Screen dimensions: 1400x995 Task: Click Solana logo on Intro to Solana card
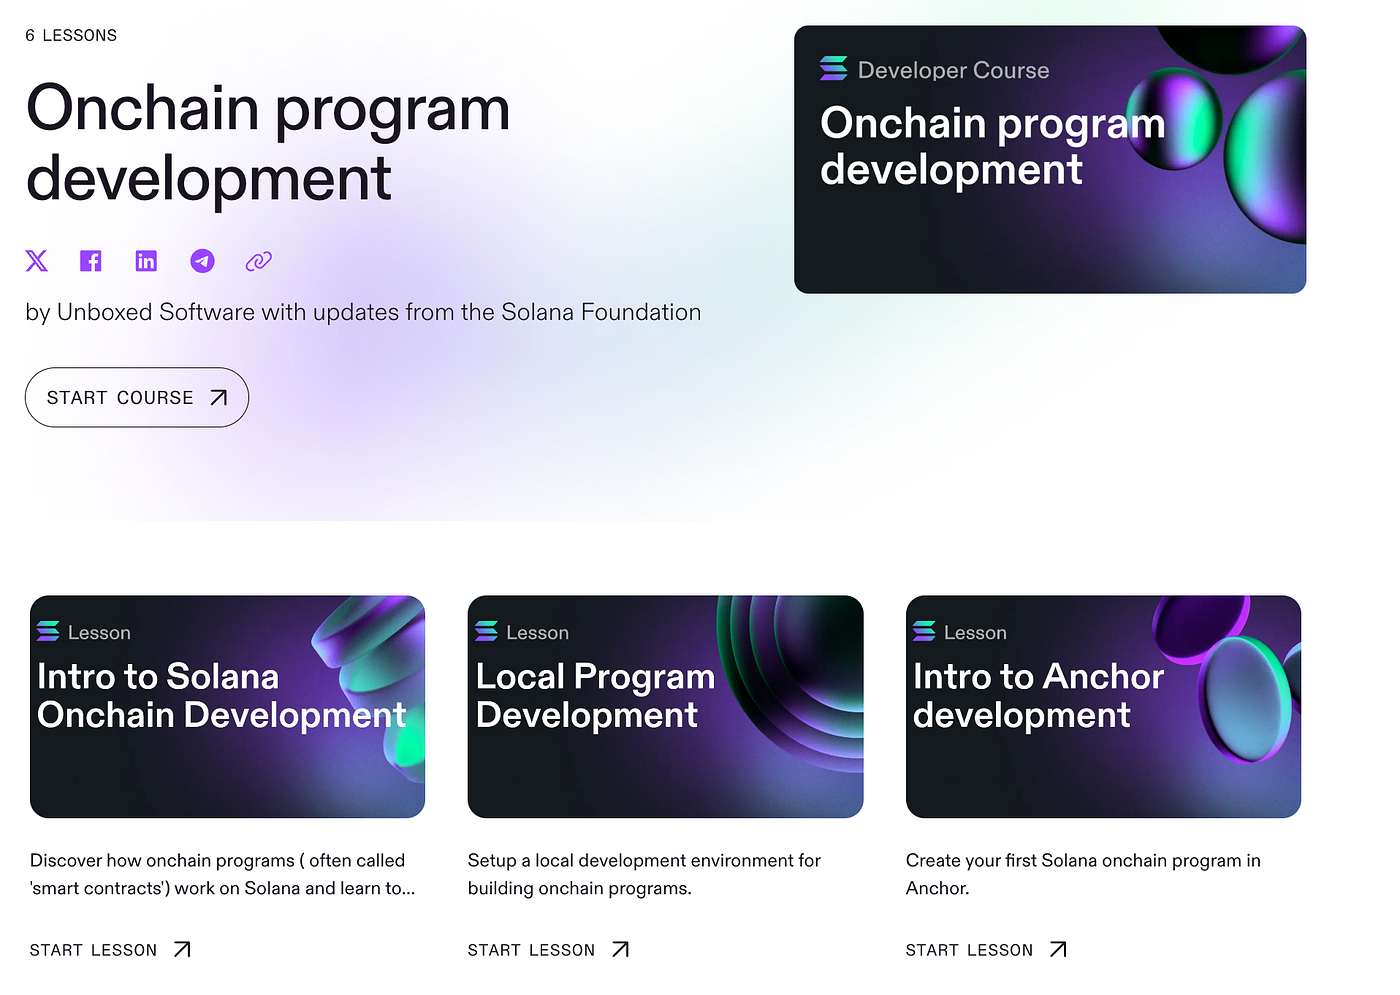click(48, 631)
